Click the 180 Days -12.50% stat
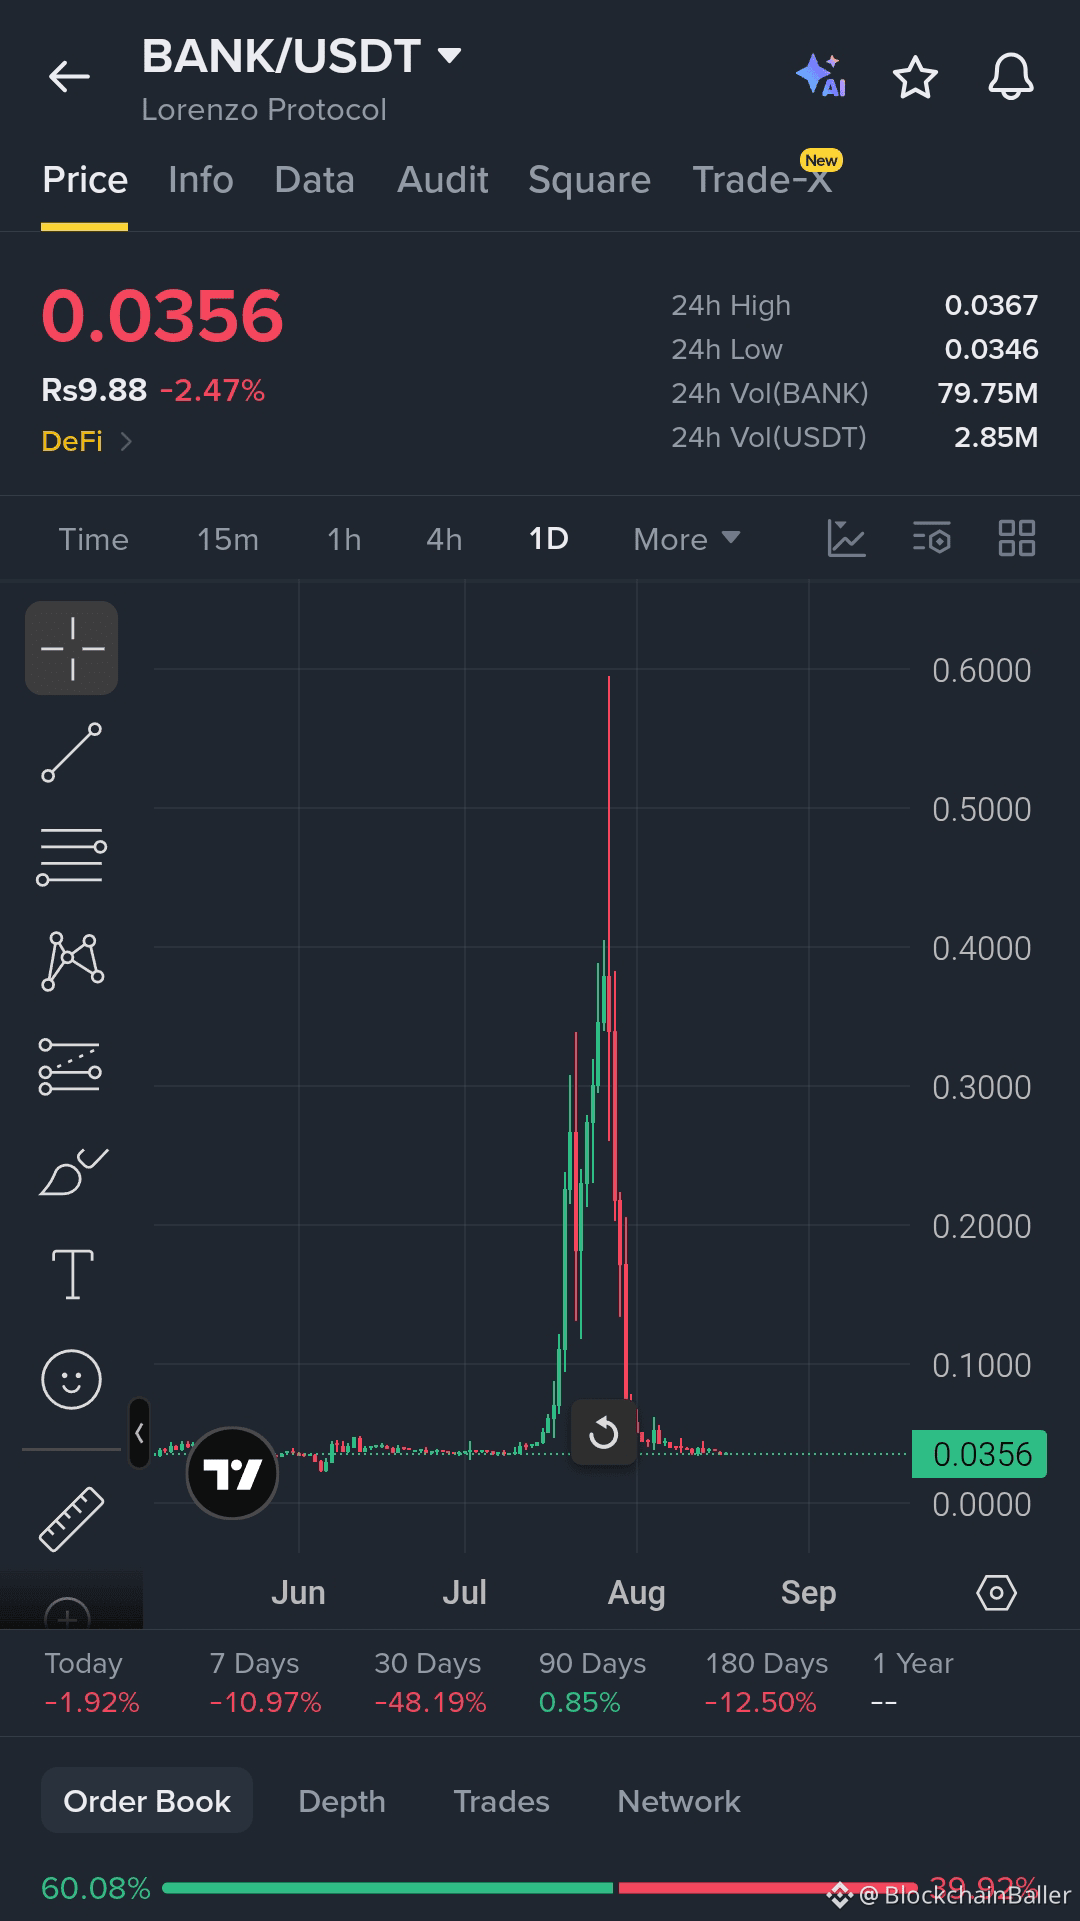The height and width of the screenshot is (1921, 1080). tap(766, 1682)
